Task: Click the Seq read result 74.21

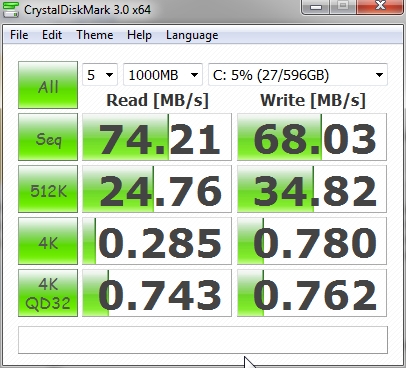Action: coord(157,137)
